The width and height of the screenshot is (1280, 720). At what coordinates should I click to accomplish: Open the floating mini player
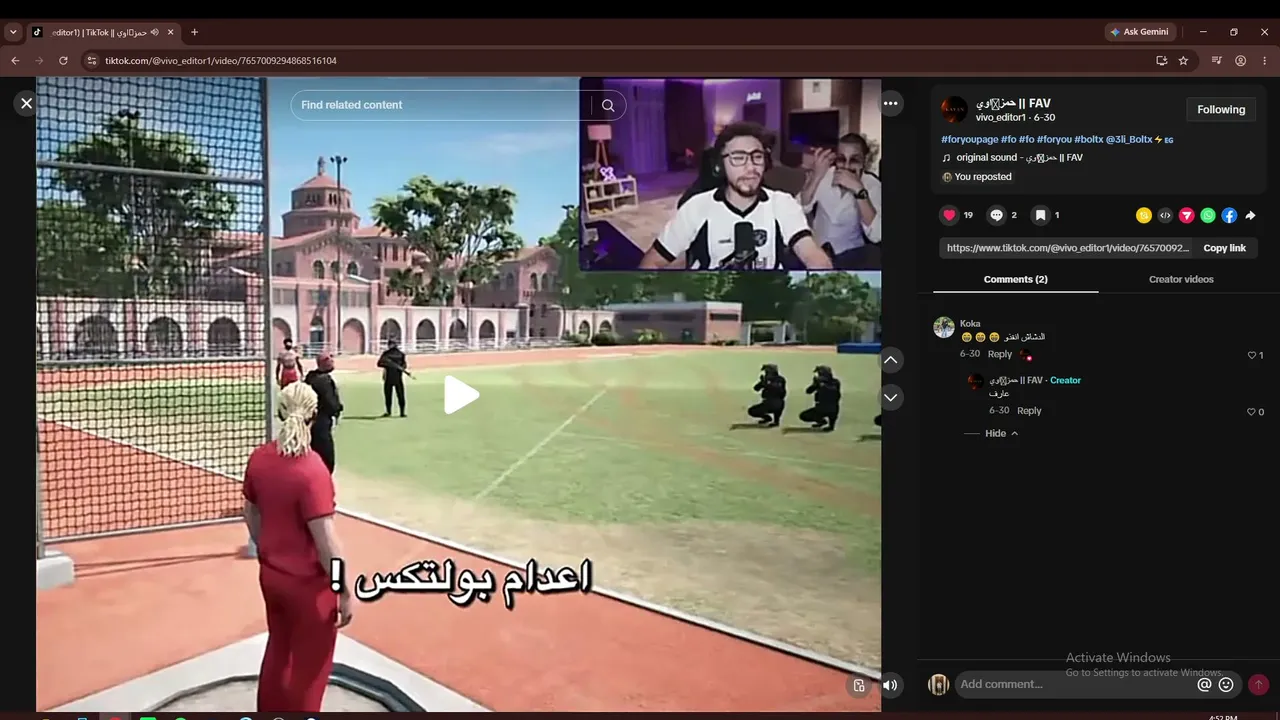point(859,685)
